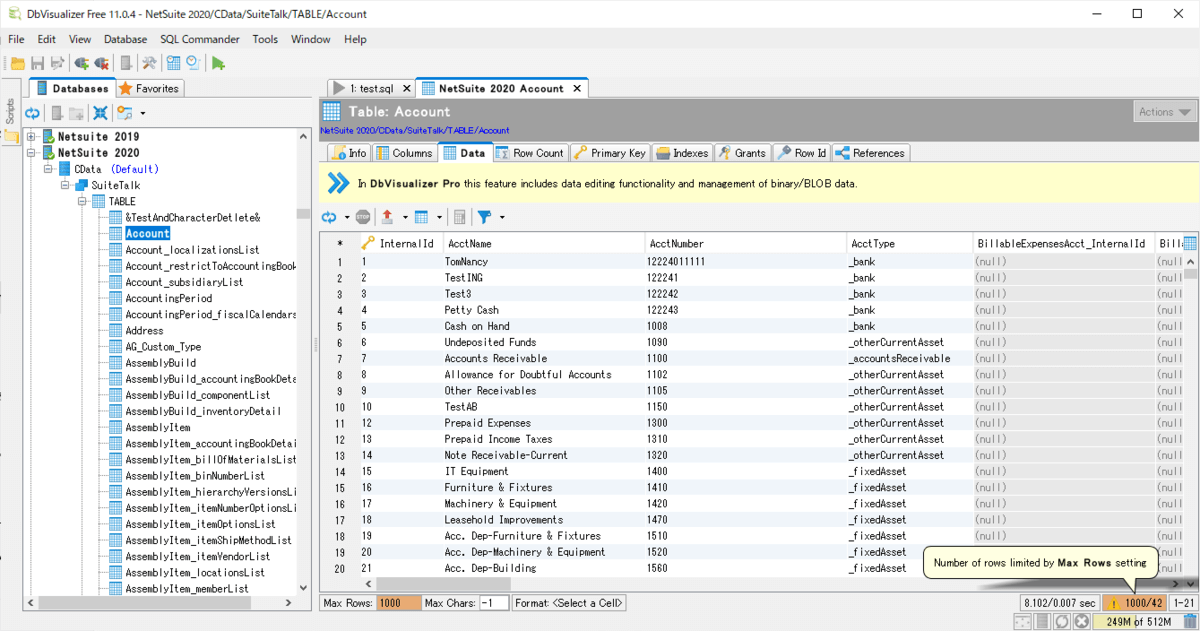Open Tool Properties wrench icon
This screenshot has width=1200, height=631.
click(x=149, y=63)
